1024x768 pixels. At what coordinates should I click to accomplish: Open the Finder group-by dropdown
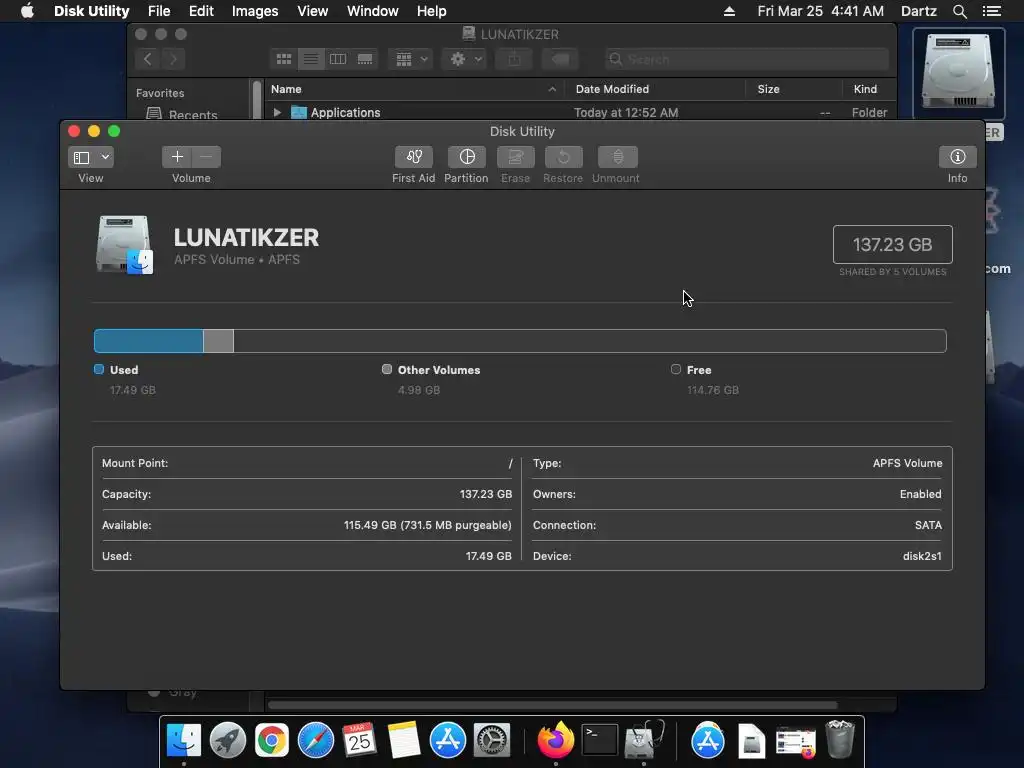click(411, 59)
